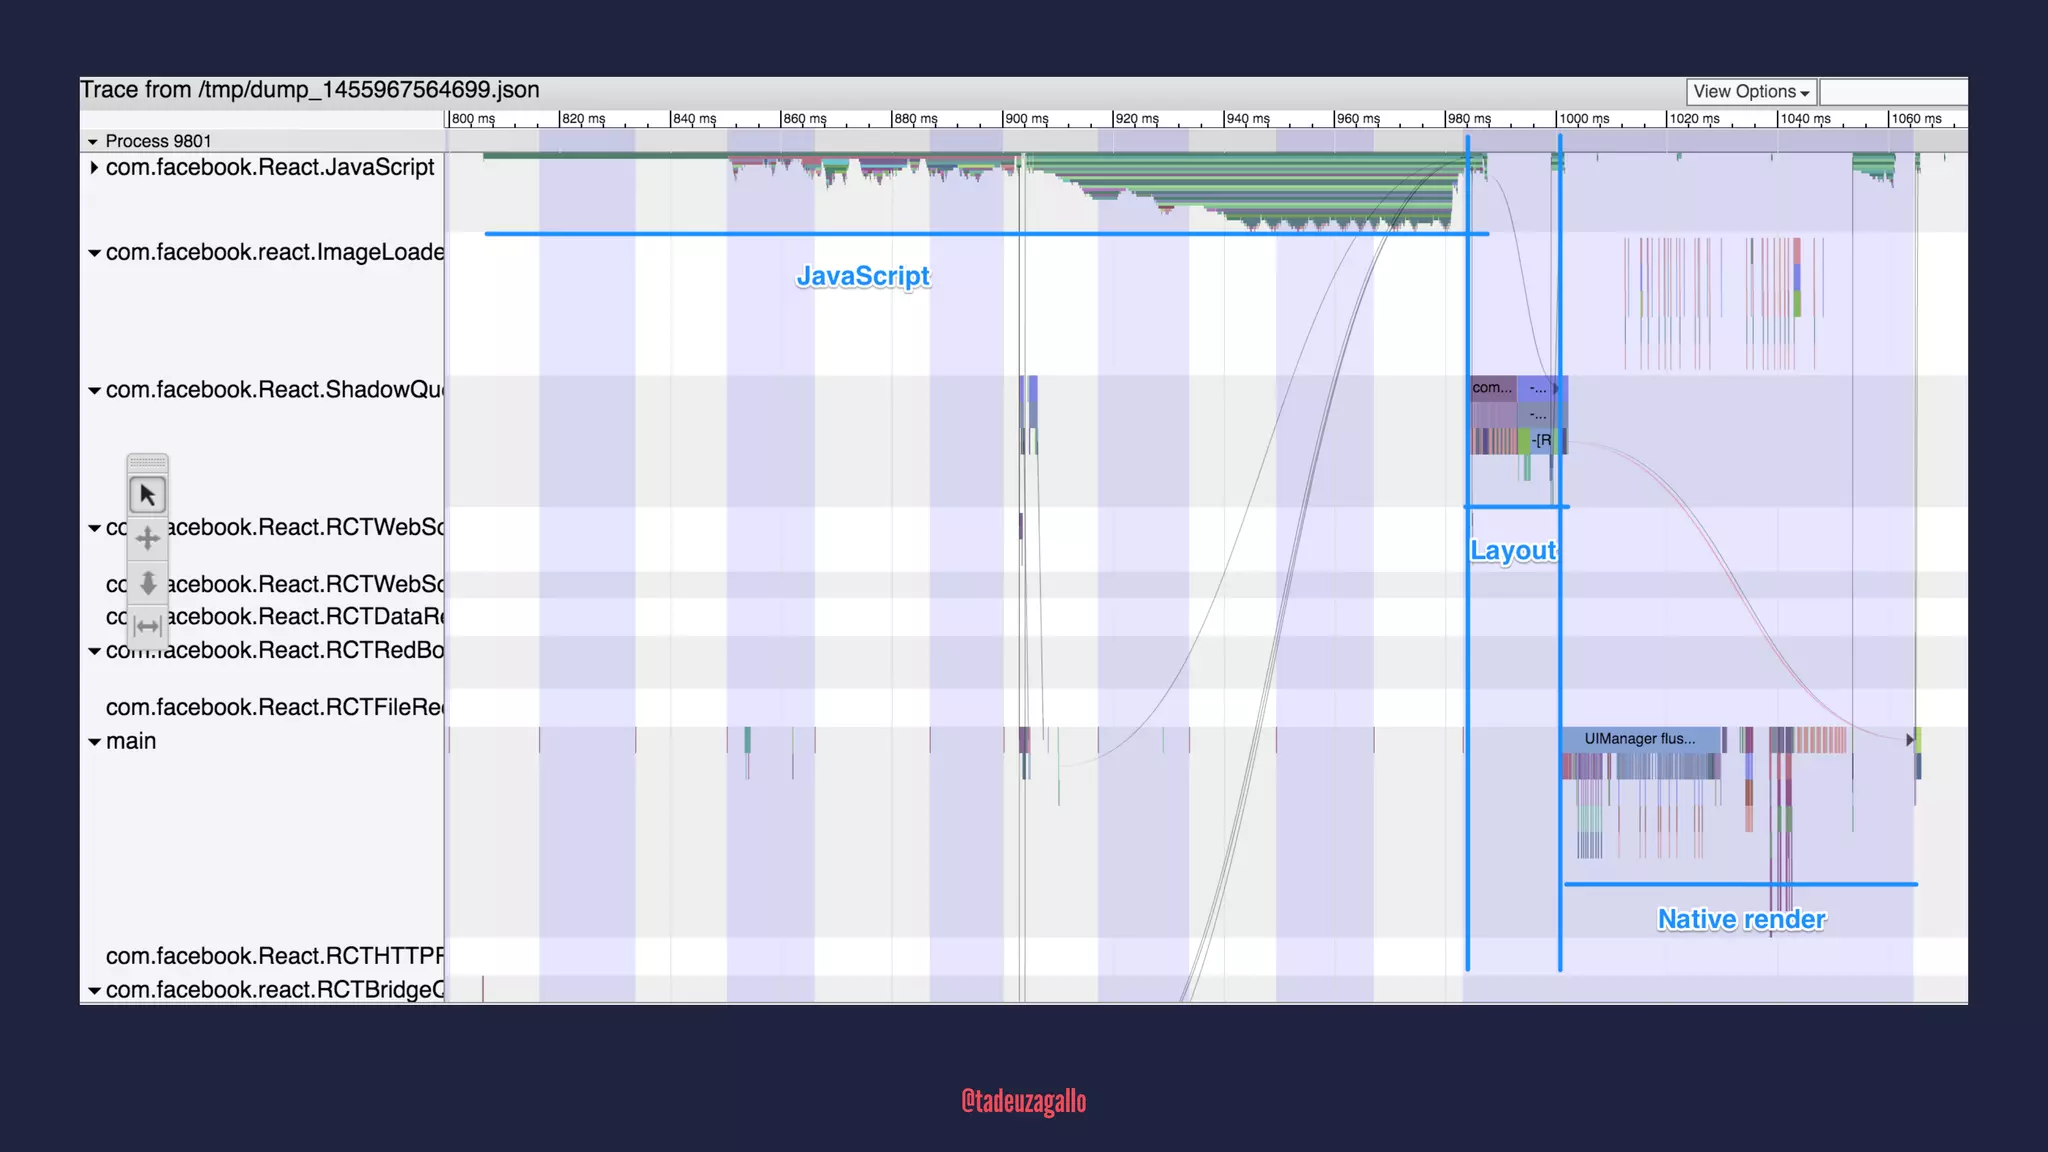
Task: Click the search input field next to View Options
Action: [1892, 92]
